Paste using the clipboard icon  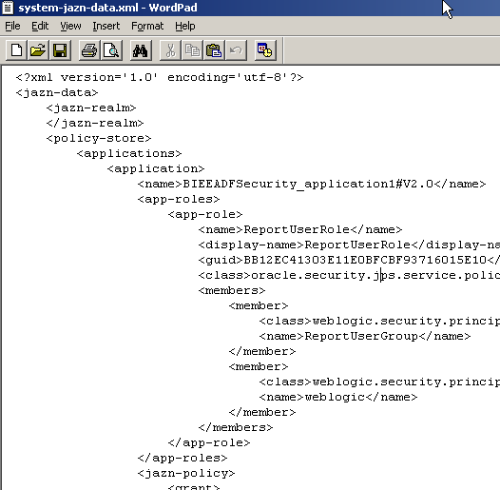214,51
